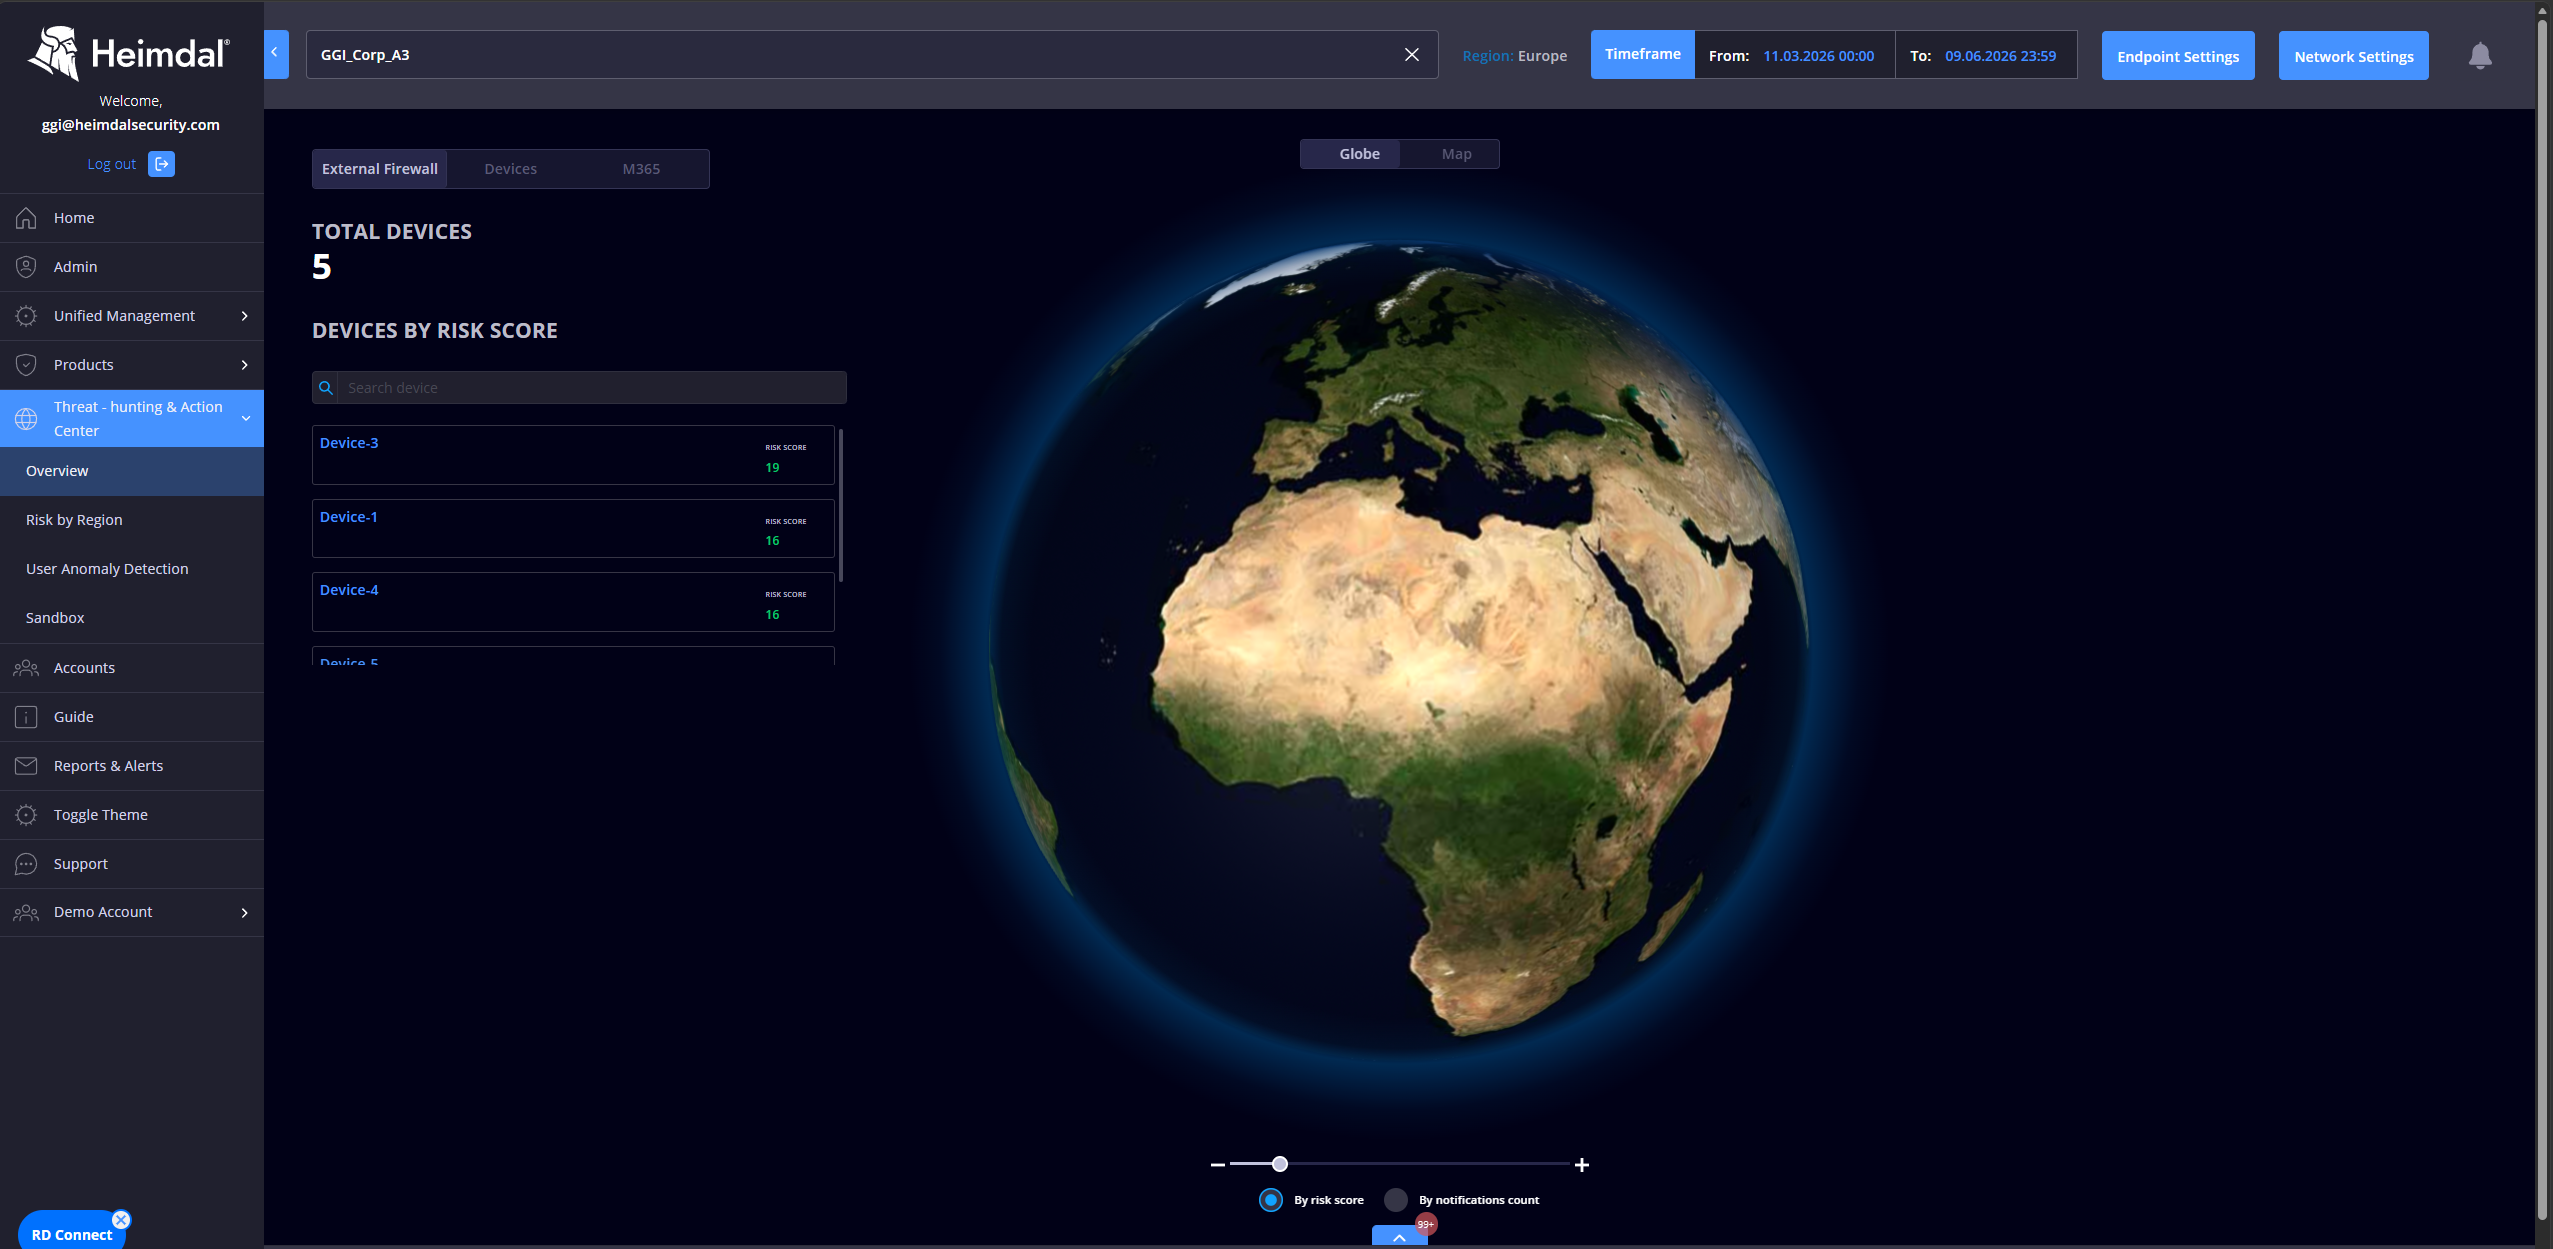The width and height of the screenshot is (2553, 1249).
Task: Open User Anomaly Detection page
Action: click(x=132, y=569)
